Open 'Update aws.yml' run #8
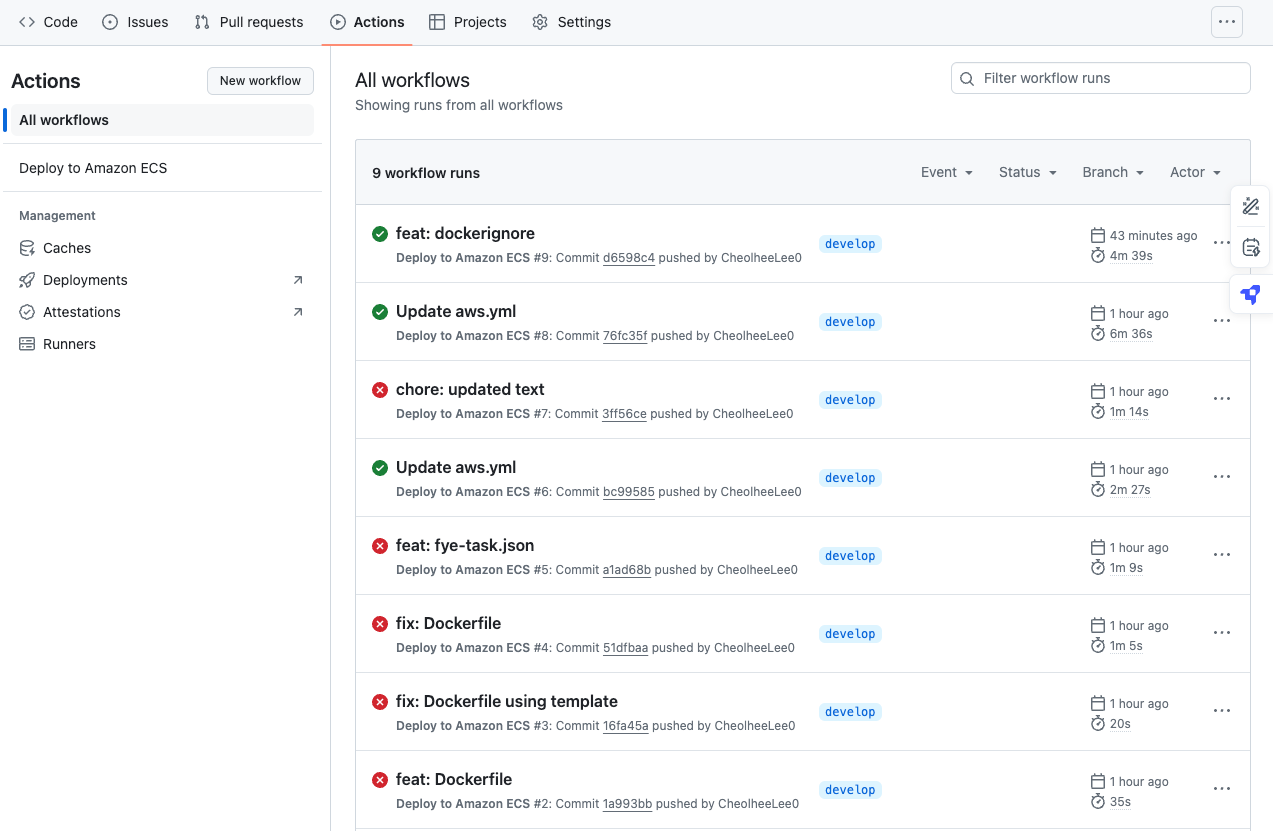1273x831 pixels. coord(456,311)
